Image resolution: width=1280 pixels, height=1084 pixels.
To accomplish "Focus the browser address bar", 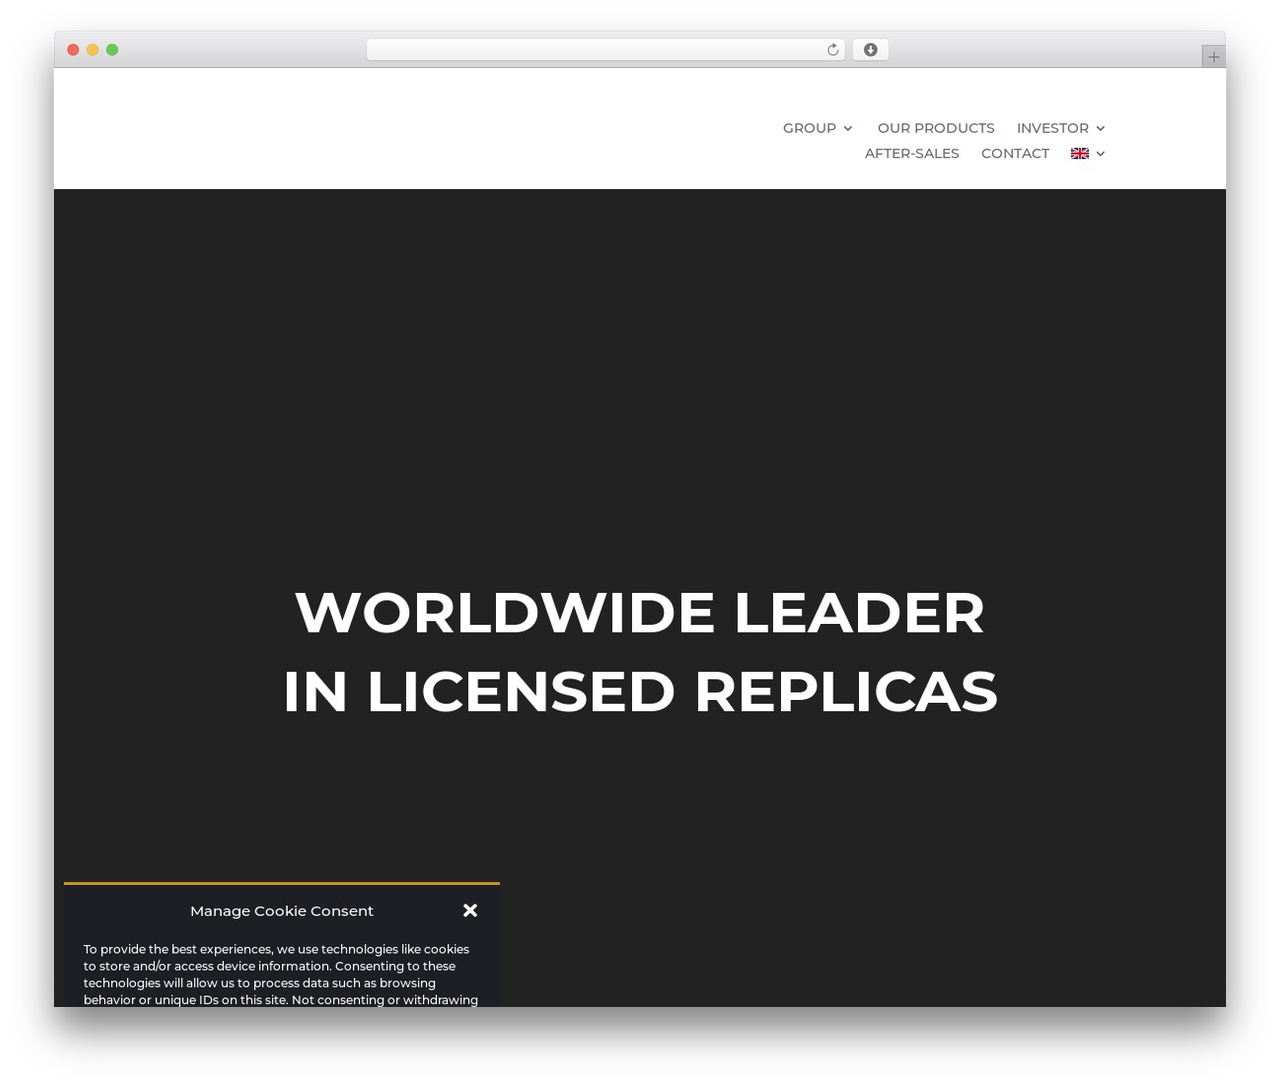I will point(605,50).
